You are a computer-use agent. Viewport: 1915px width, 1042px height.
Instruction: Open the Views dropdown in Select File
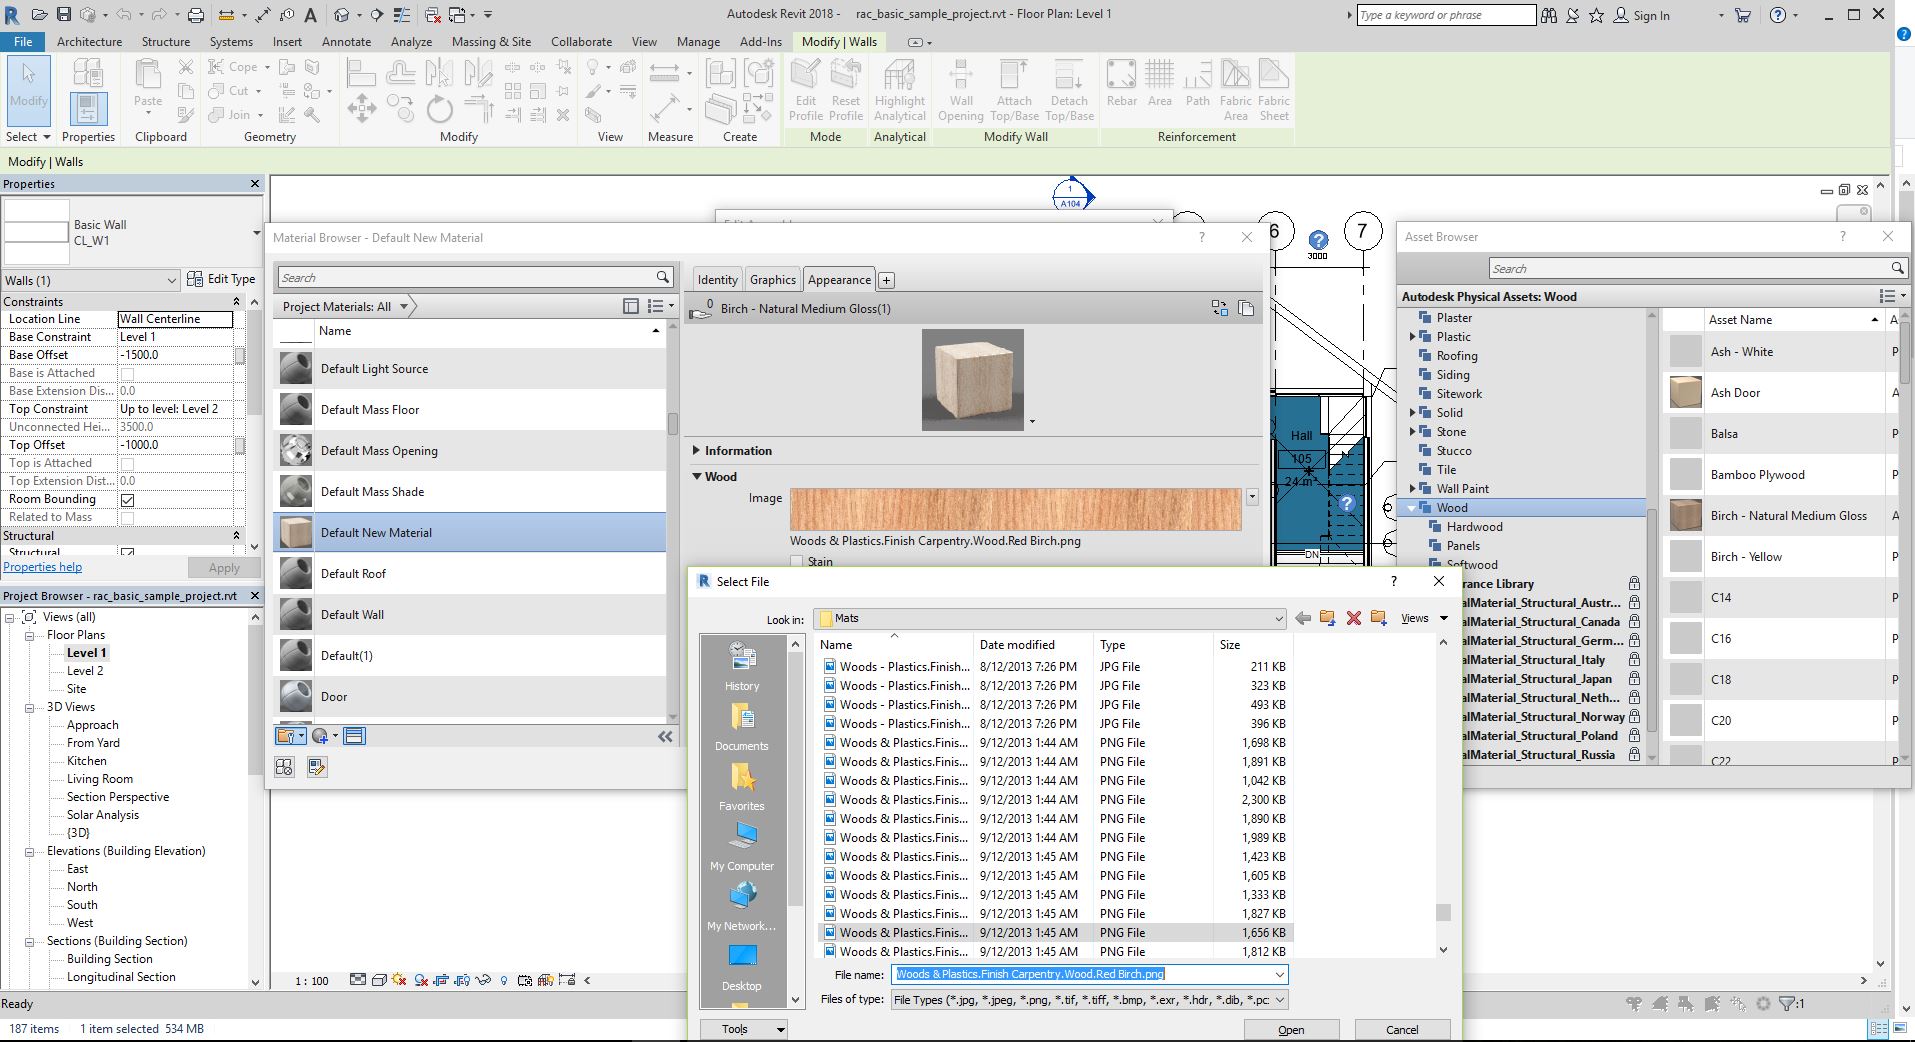[x=1424, y=618]
